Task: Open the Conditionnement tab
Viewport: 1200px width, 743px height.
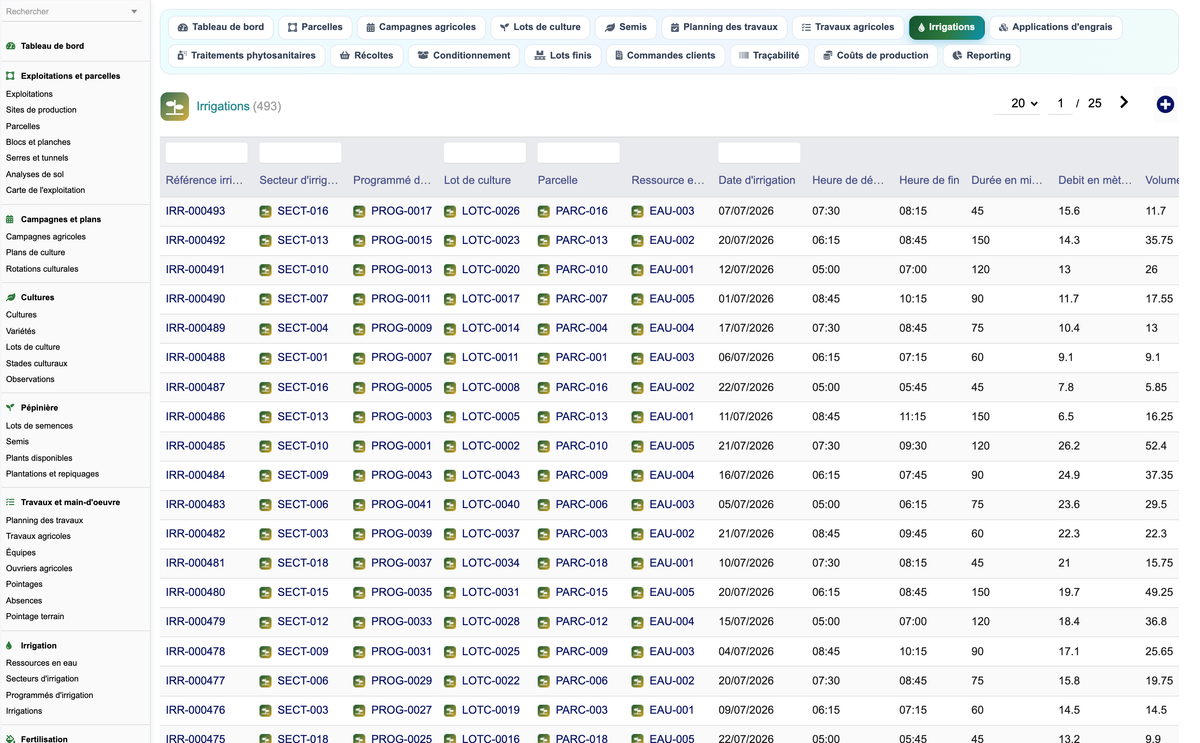Action: [x=464, y=55]
